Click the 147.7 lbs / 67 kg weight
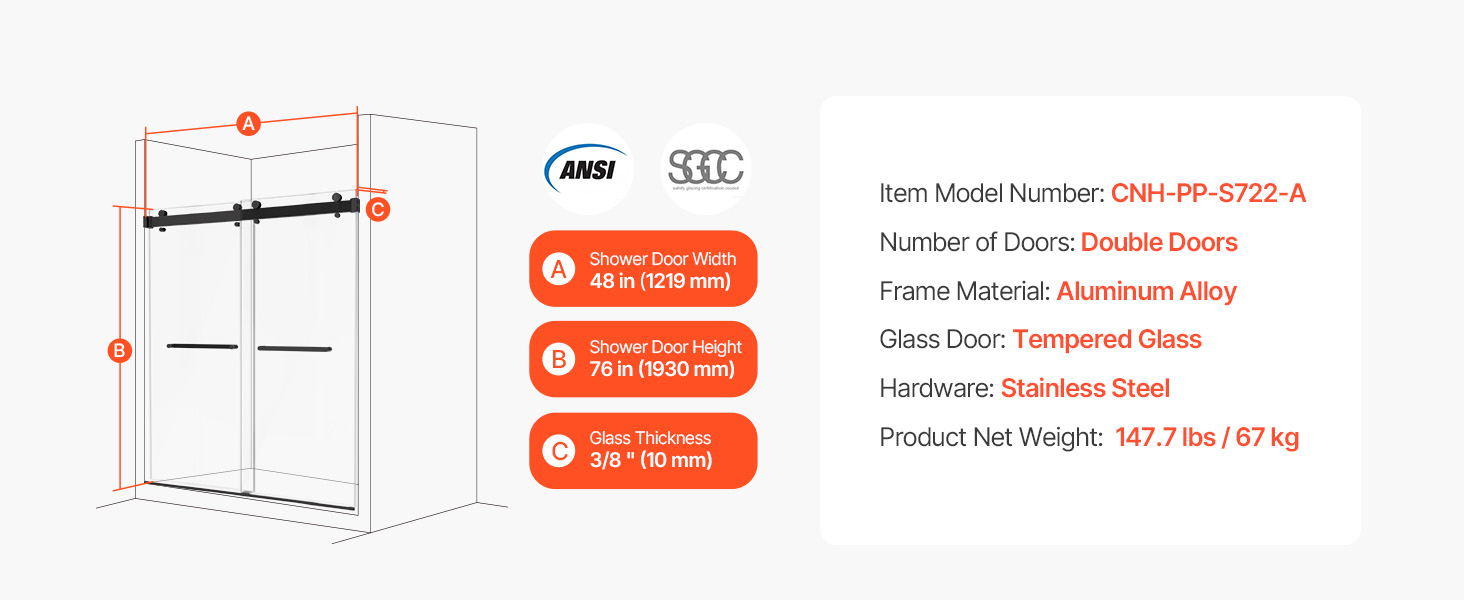The width and height of the screenshot is (1464, 600). 1207,437
